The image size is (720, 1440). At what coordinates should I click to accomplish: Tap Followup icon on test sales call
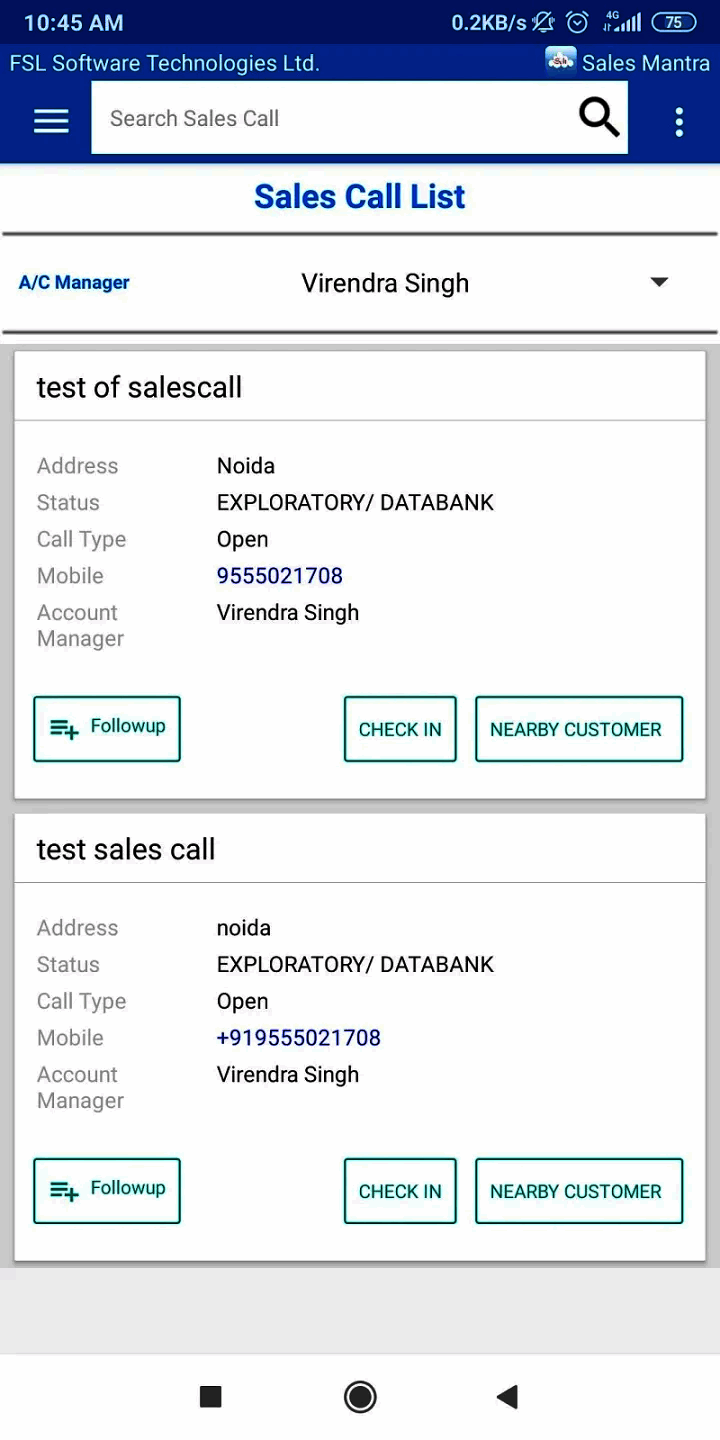(64, 1191)
